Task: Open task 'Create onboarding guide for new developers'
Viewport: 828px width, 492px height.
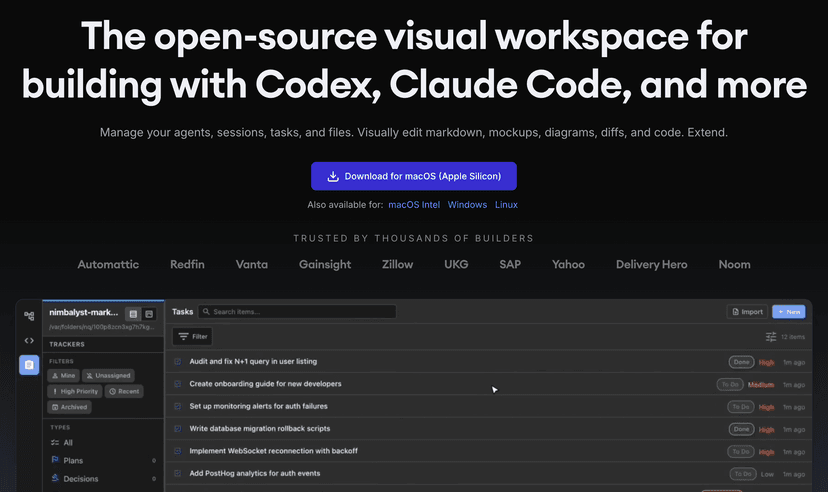Action: [266, 384]
